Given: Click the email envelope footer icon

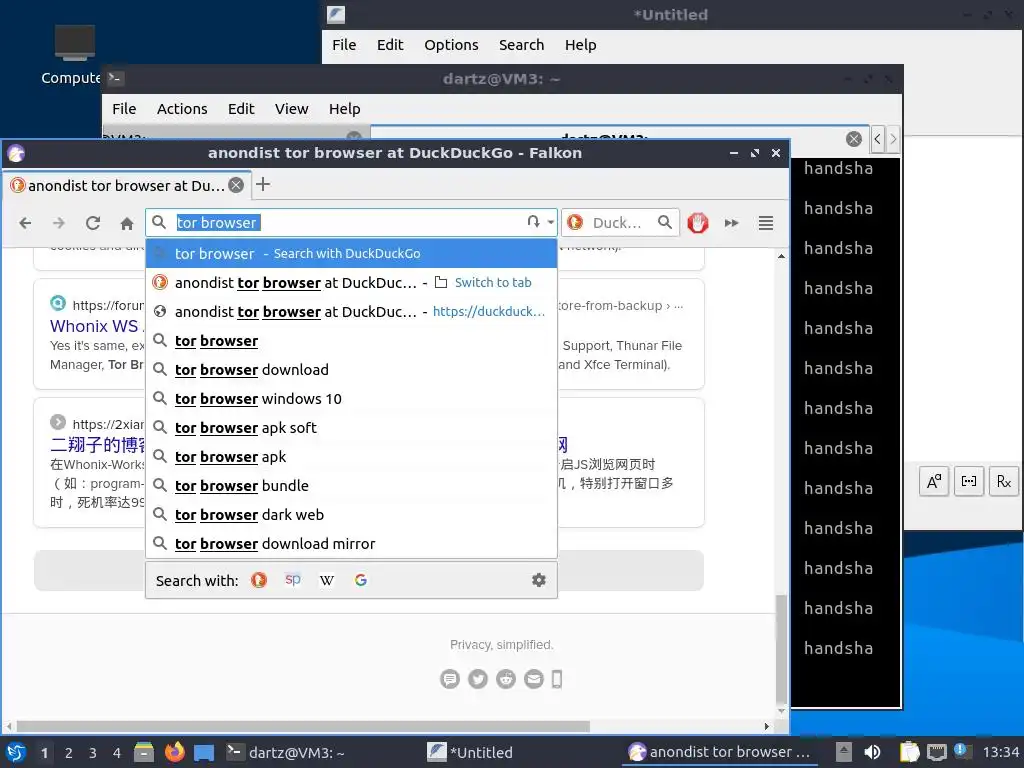Looking at the screenshot, I should coord(534,679).
